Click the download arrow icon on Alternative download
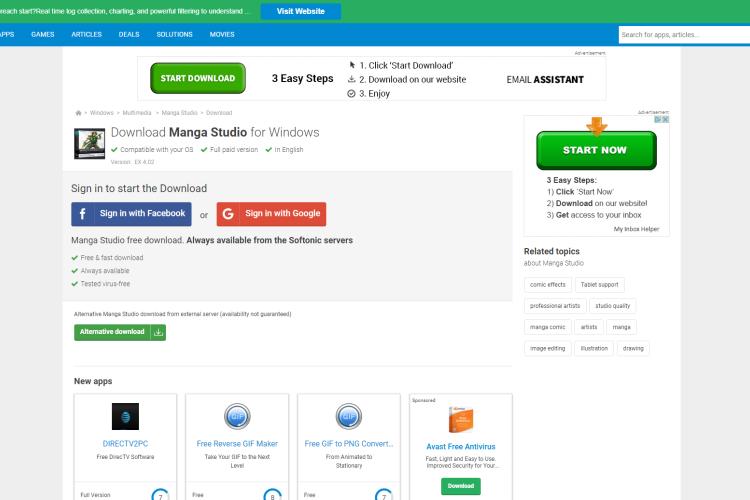 [158, 332]
